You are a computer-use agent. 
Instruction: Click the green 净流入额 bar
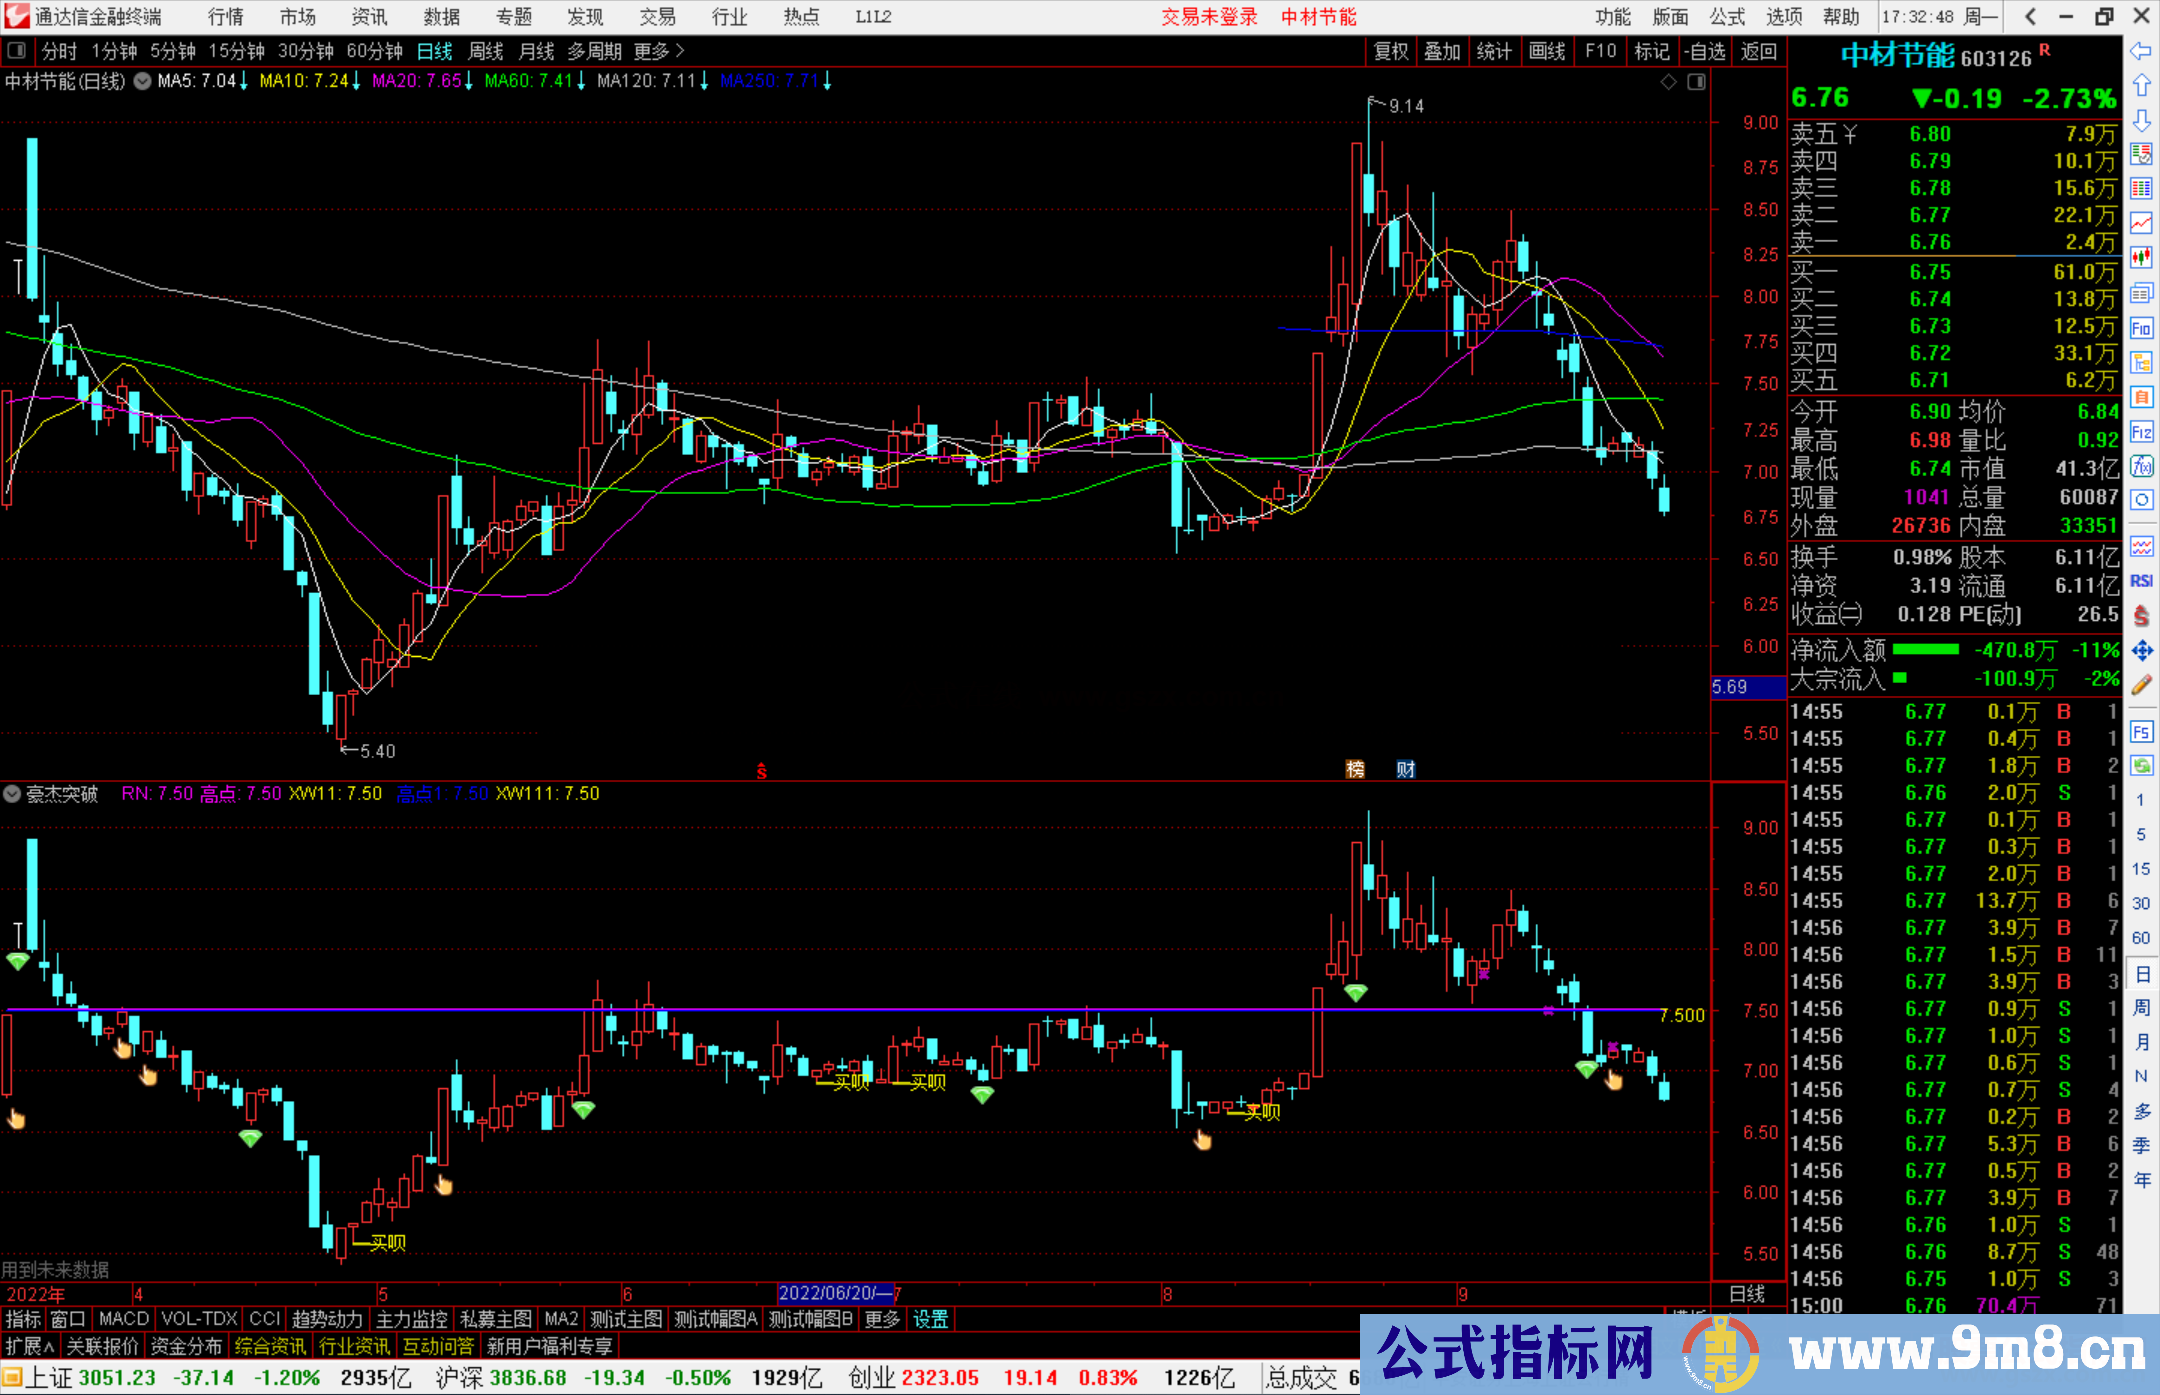tap(1926, 650)
